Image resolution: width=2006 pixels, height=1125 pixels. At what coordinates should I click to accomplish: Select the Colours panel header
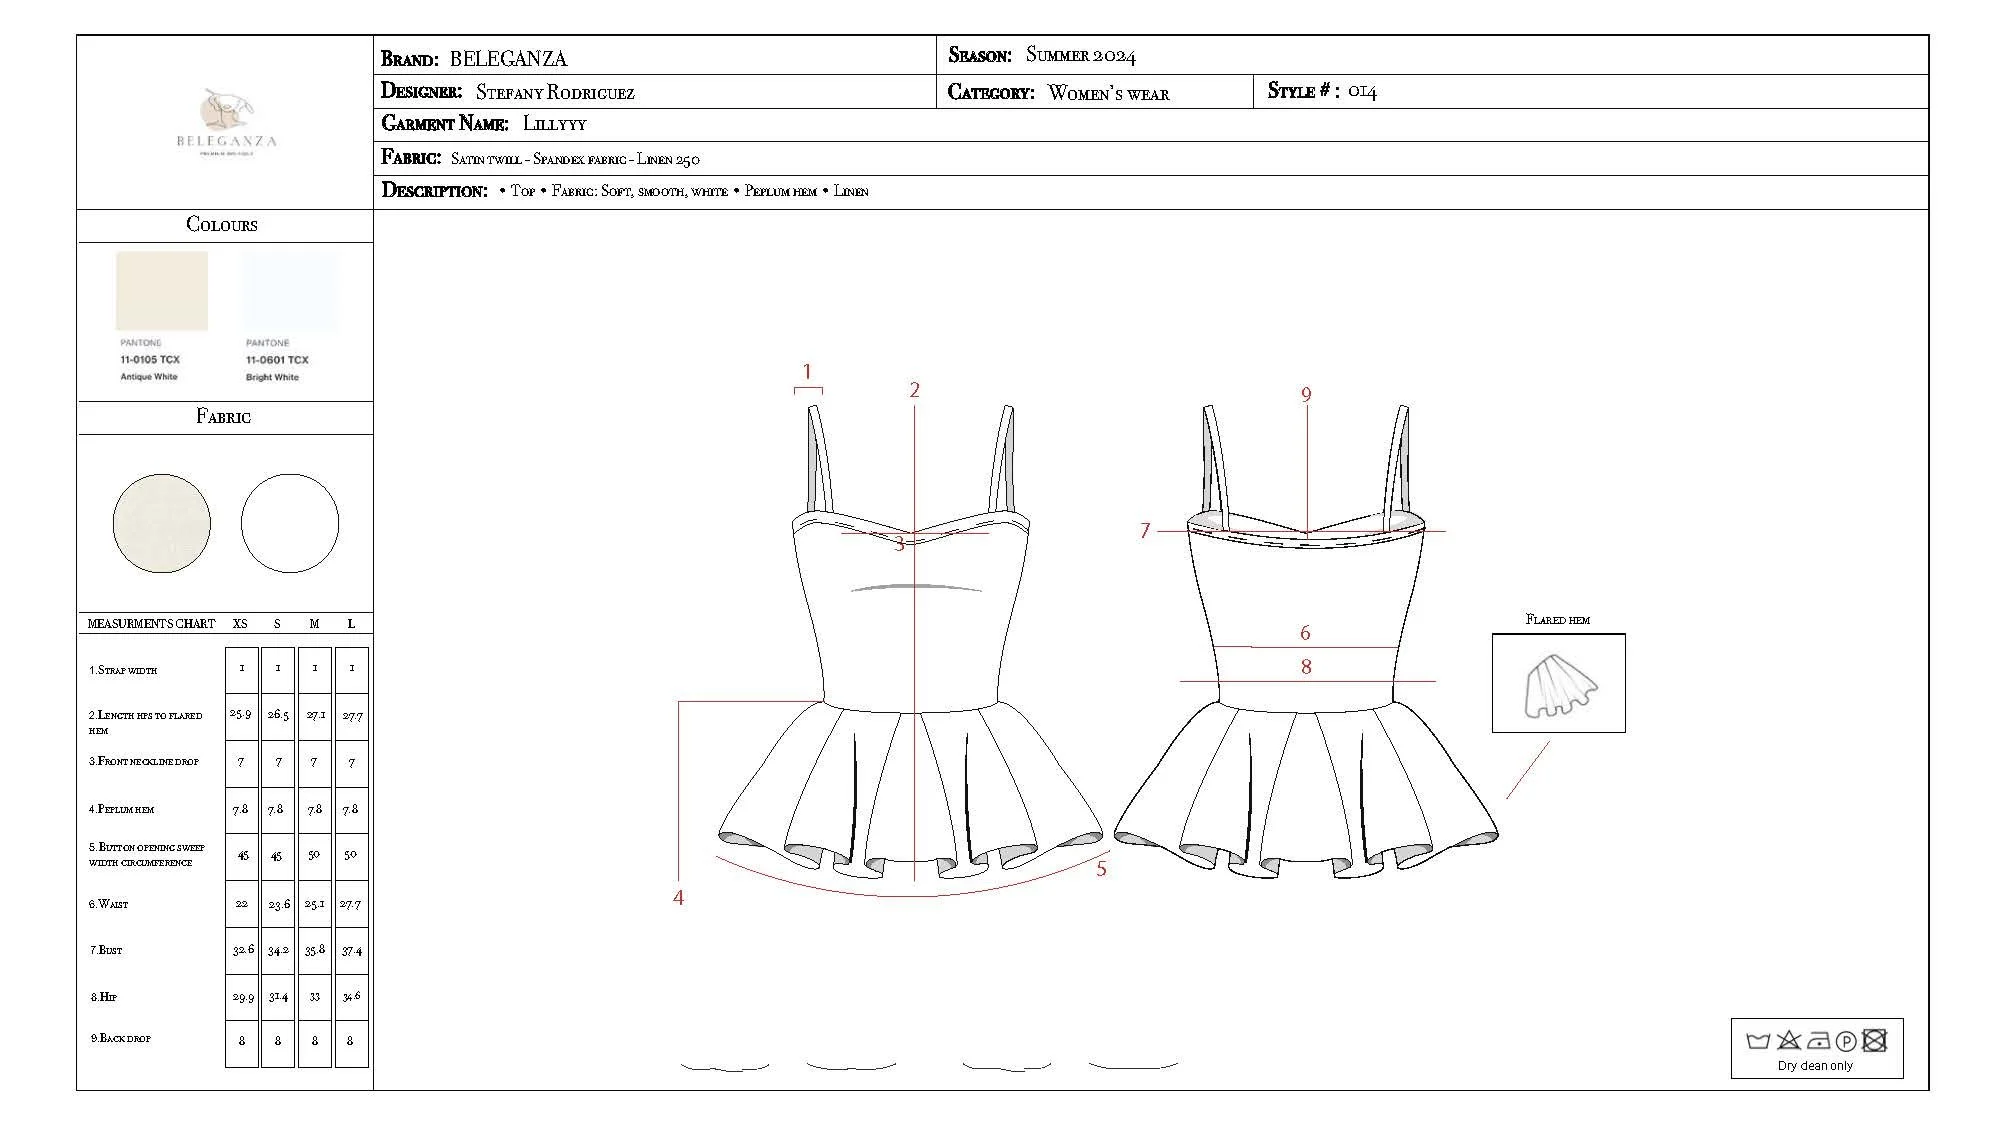(x=222, y=225)
